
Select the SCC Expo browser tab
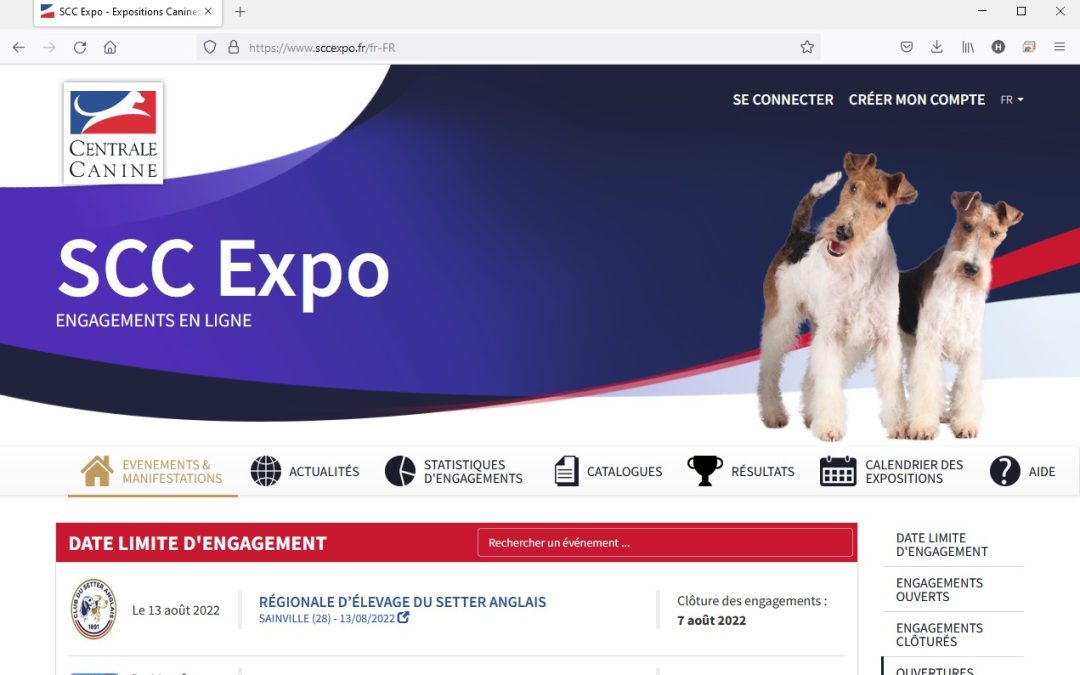[x=126, y=12]
